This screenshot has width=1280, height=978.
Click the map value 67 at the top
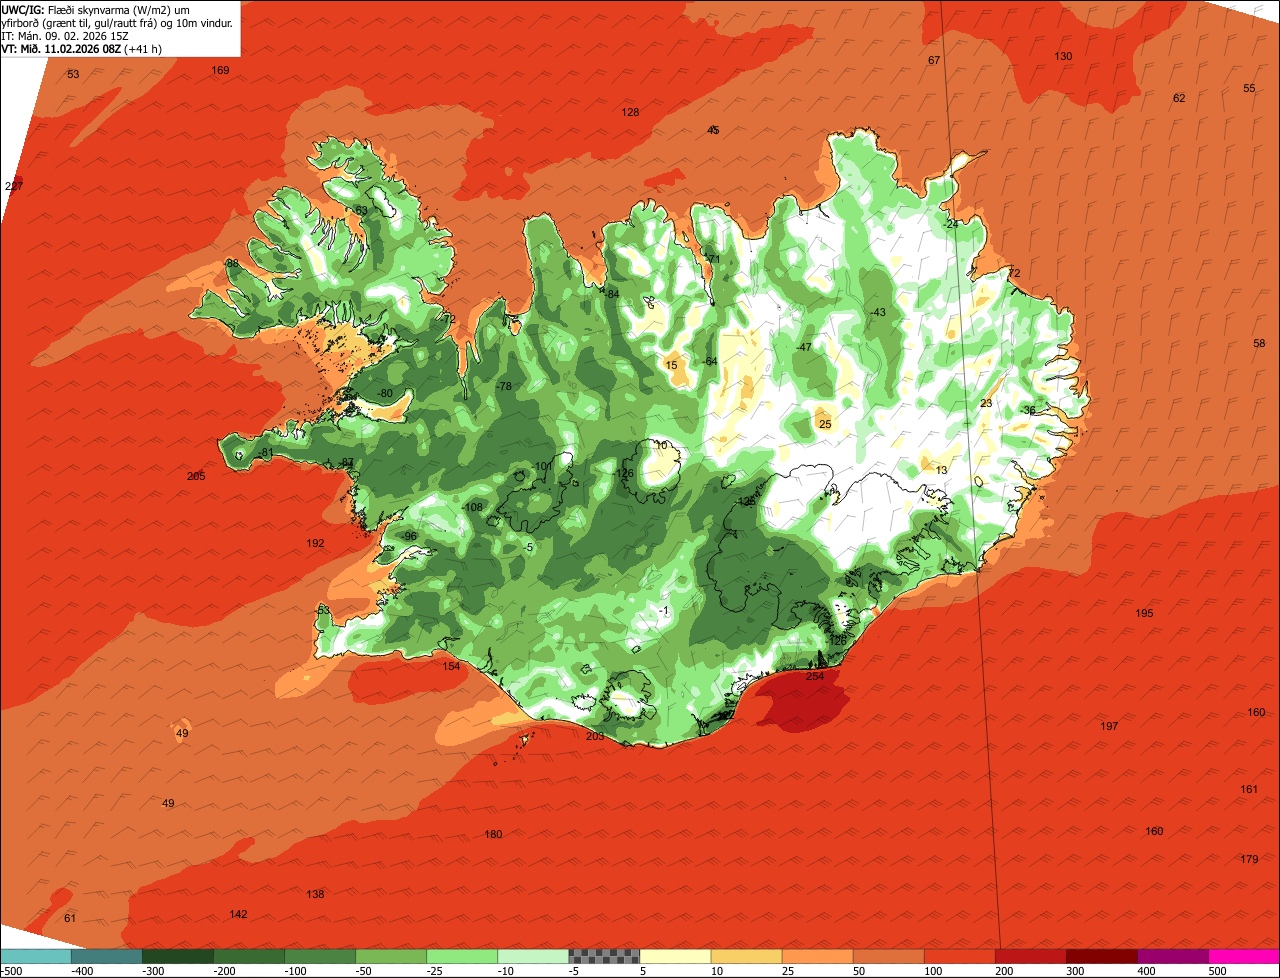(x=934, y=61)
